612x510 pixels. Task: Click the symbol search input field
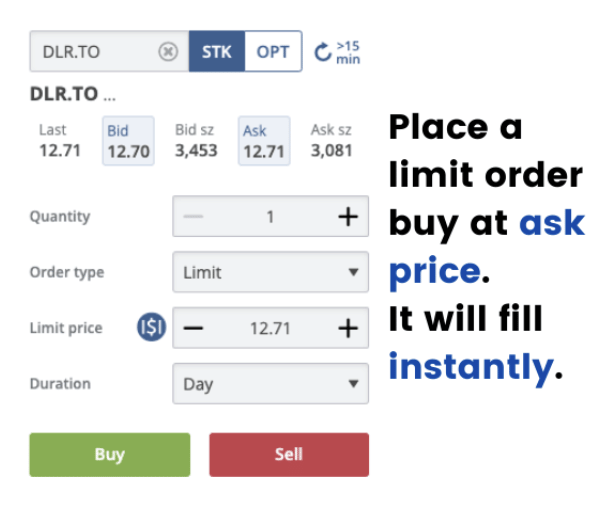pyautogui.click(x=95, y=52)
